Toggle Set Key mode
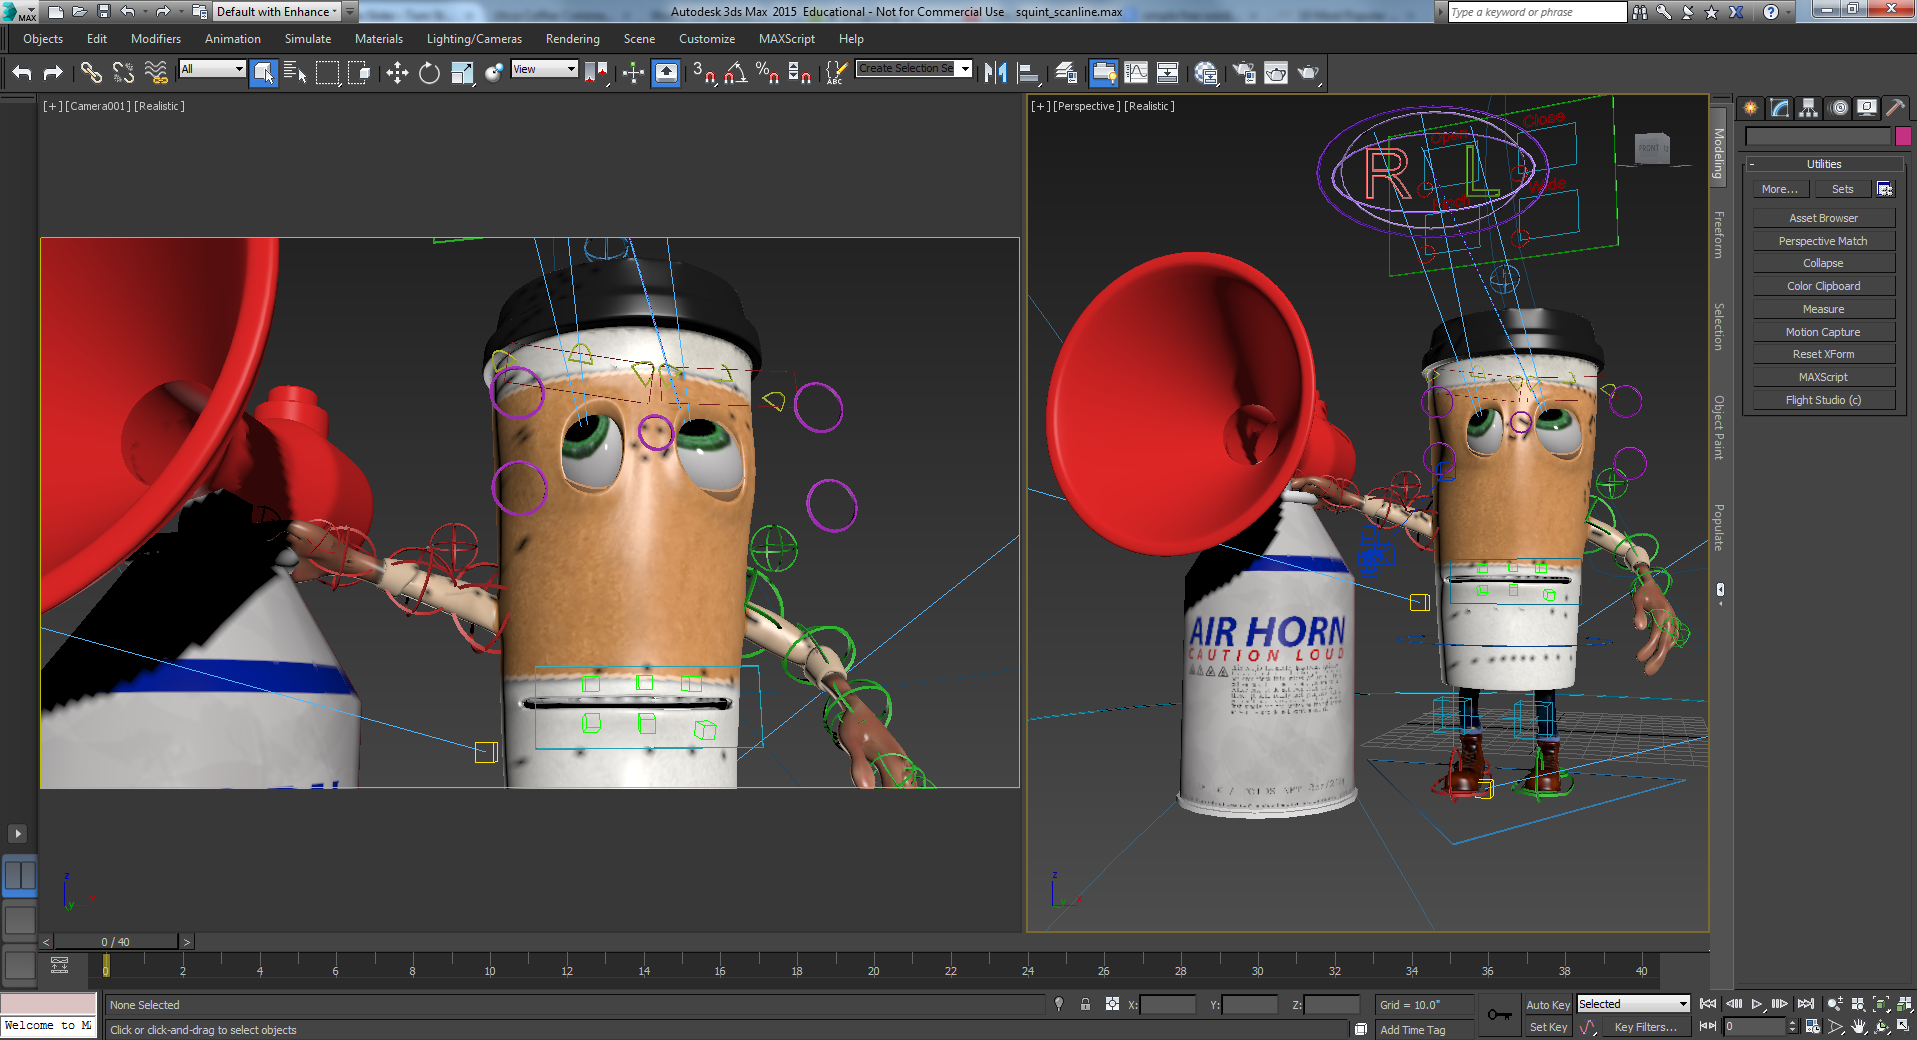 coord(1548,1027)
